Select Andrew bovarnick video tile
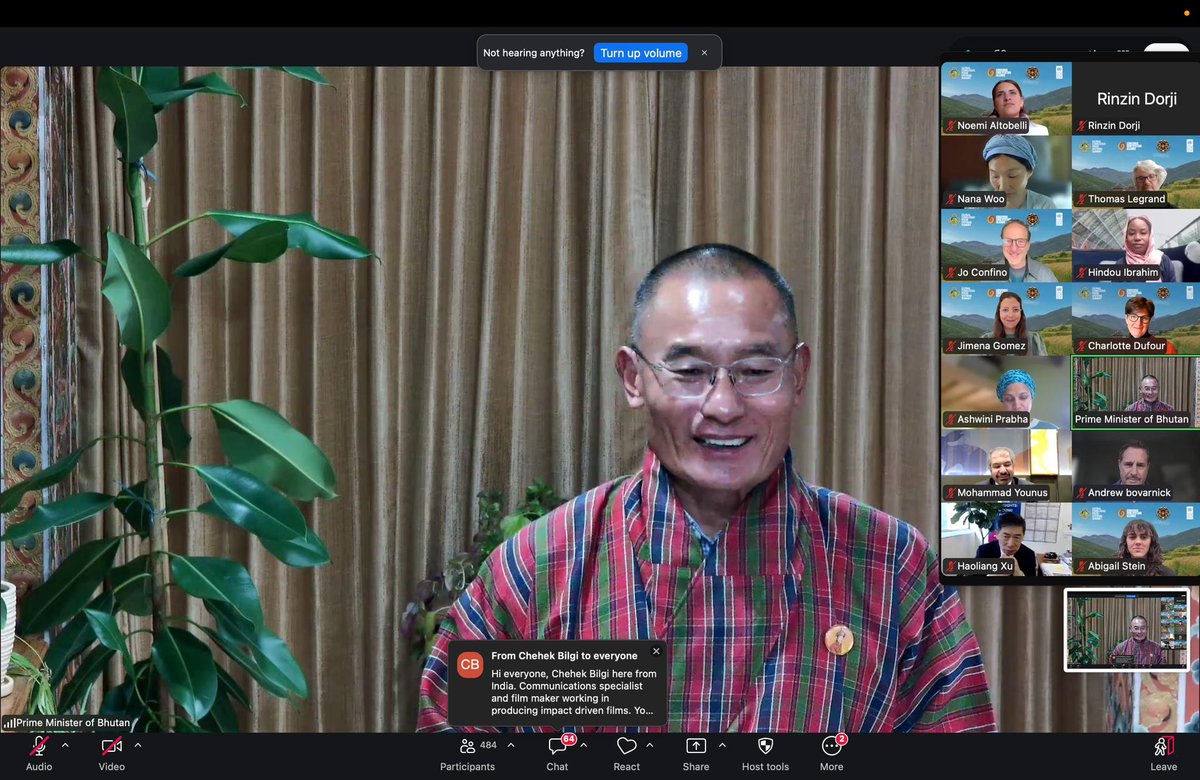 coord(1136,465)
